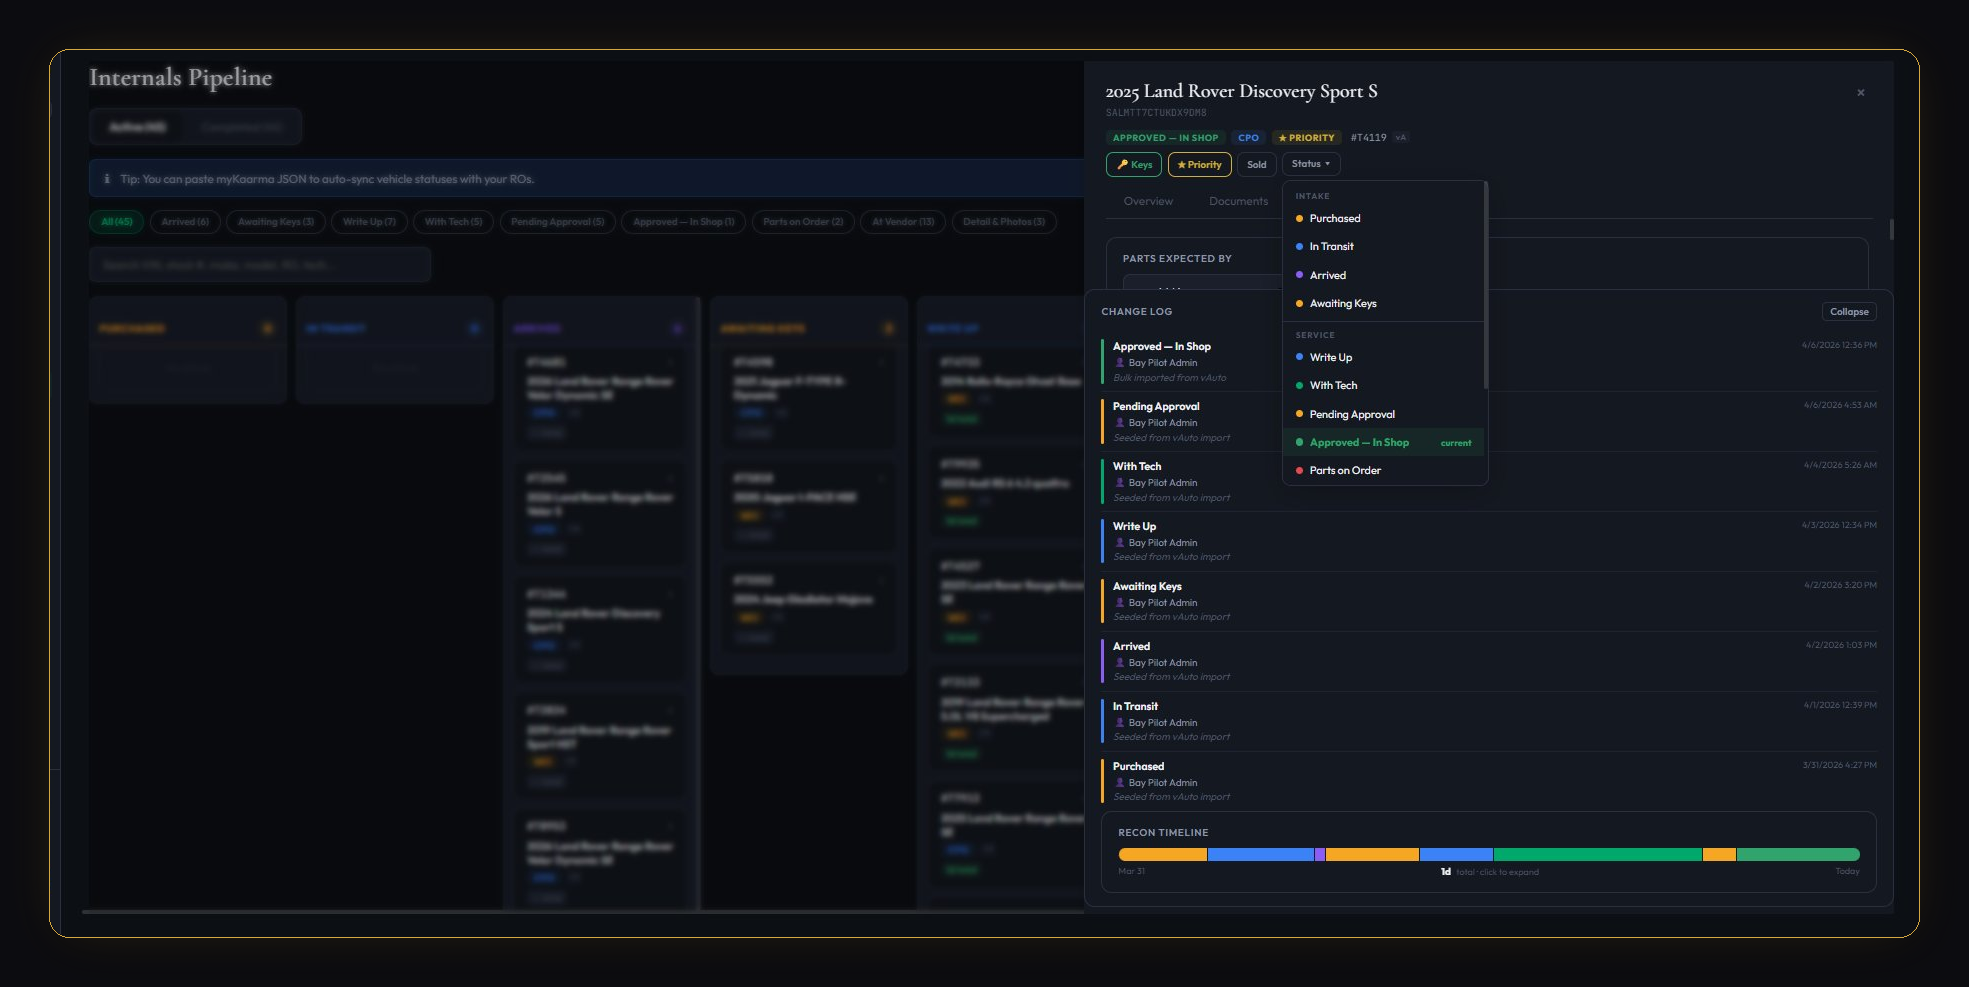1969x987 pixels.
Task: Close the vehicle detail panel
Action: [1860, 93]
